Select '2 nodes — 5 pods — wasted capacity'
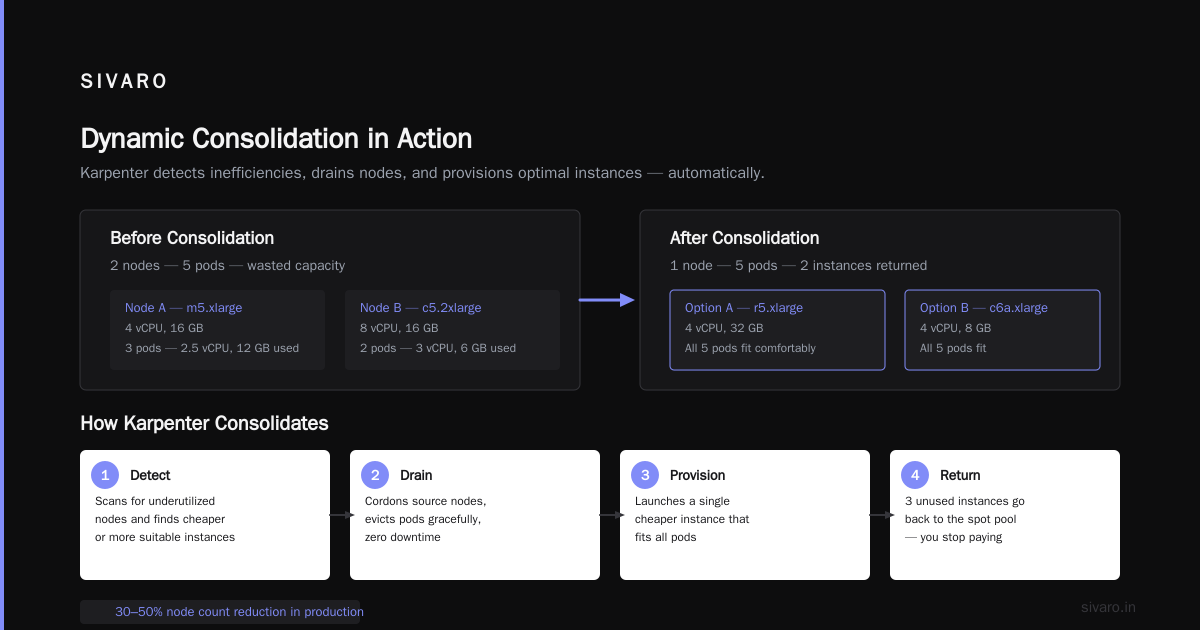The width and height of the screenshot is (1200, 630). click(227, 266)
